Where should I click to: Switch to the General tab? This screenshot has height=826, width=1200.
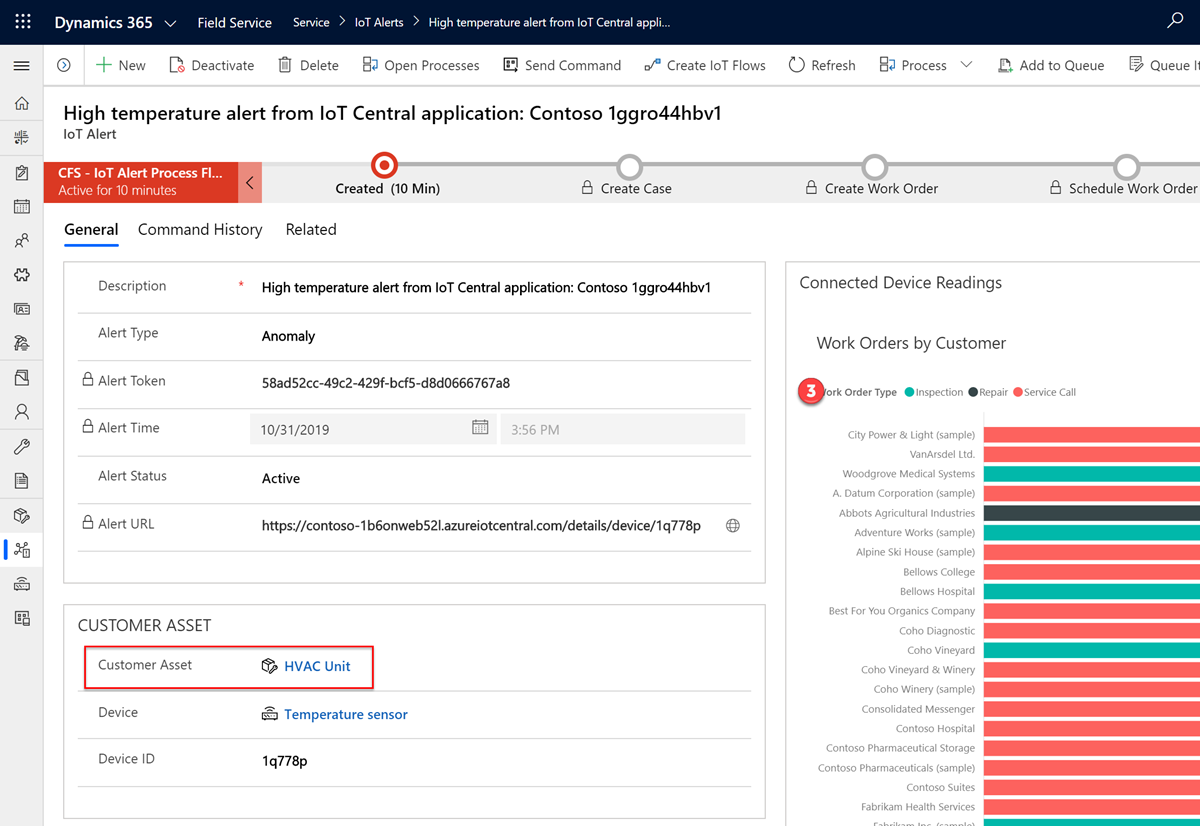click(91, 230)
